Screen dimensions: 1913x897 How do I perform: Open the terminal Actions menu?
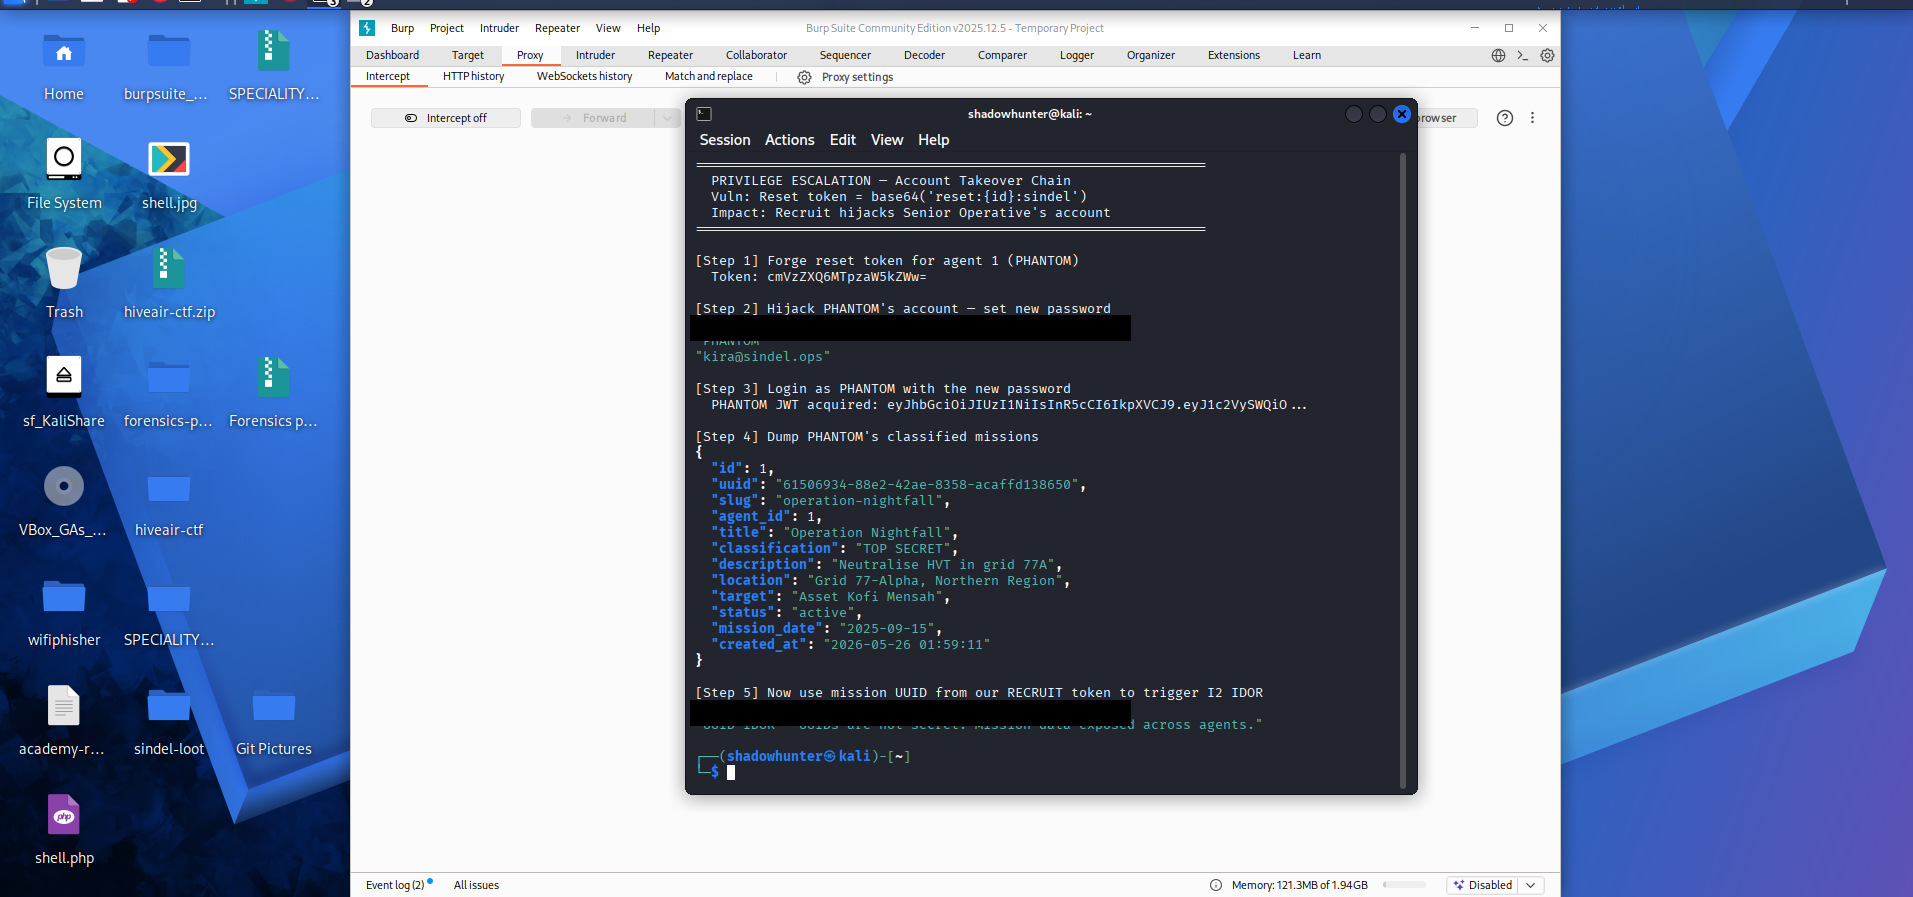(789, 140)
